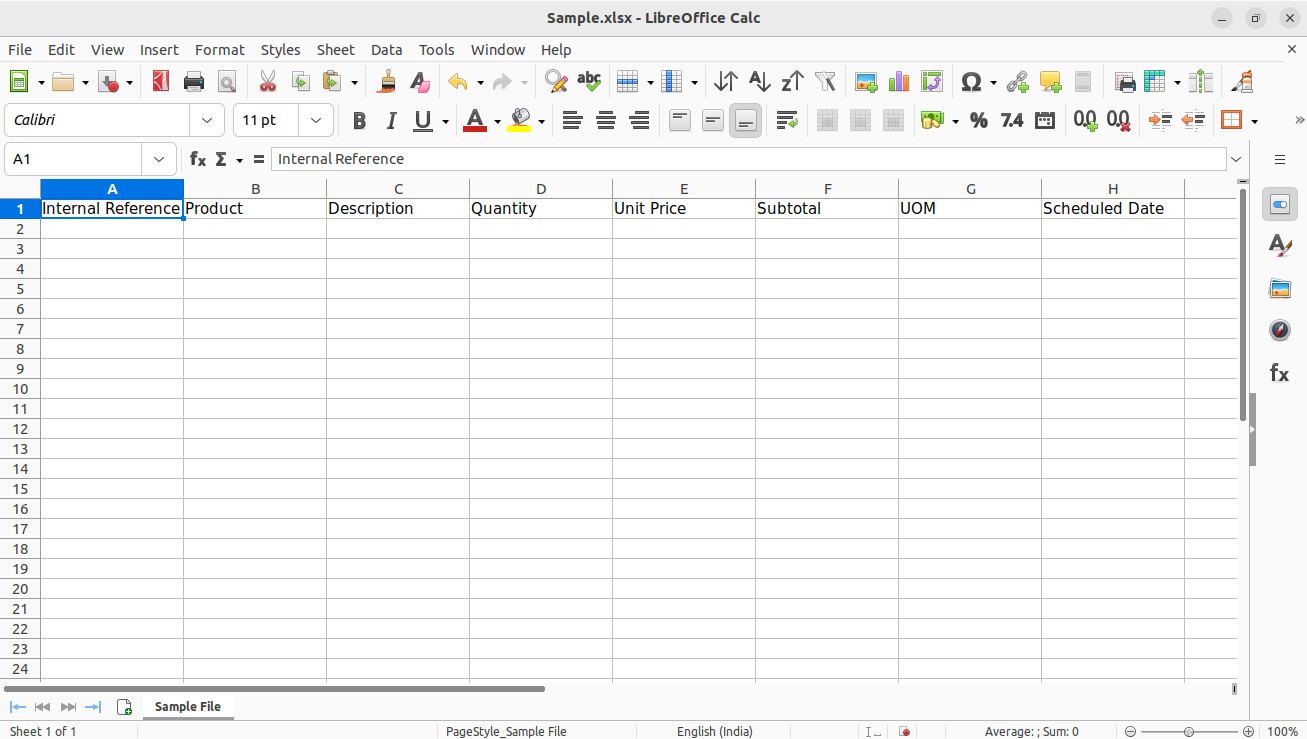
Task: Apply red font color
Action: click(x=475, y=121)
